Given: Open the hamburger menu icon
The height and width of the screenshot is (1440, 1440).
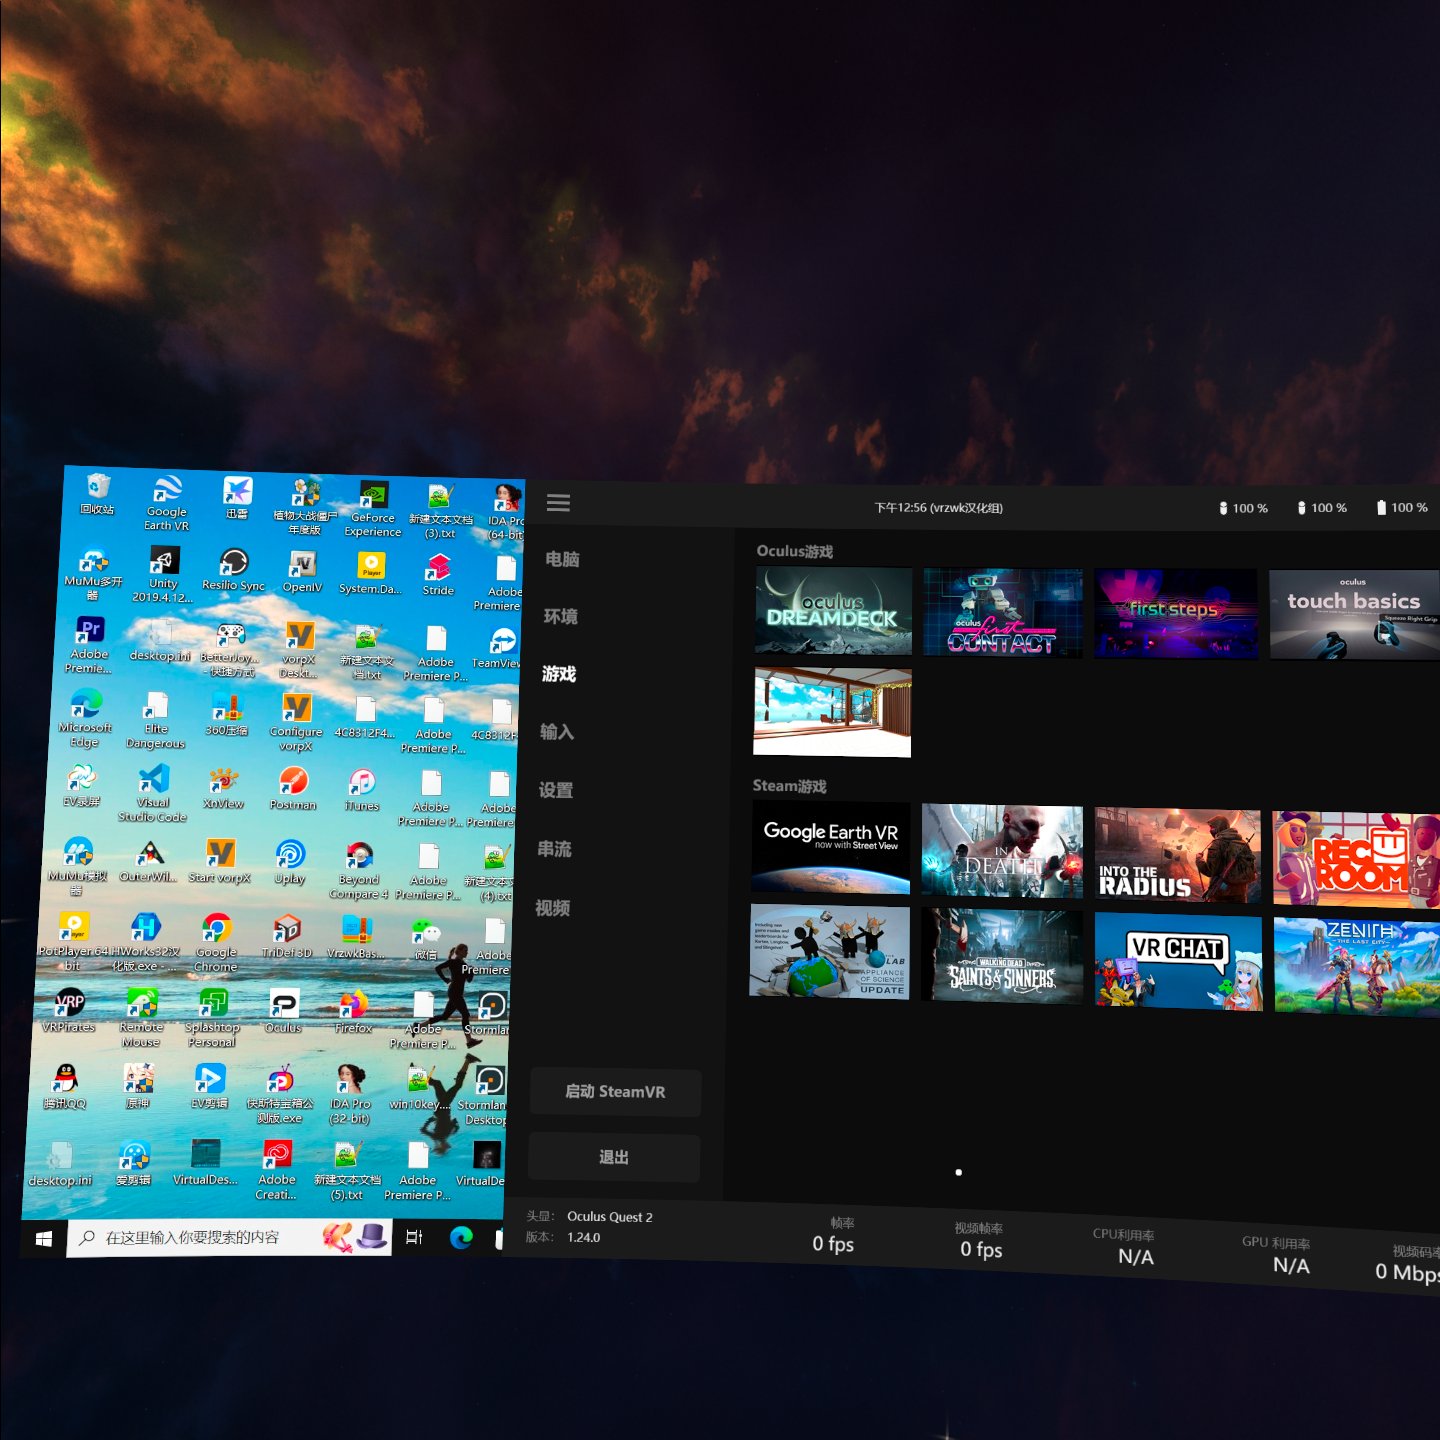Looking at the screenshot, I should tap(558, 503).
